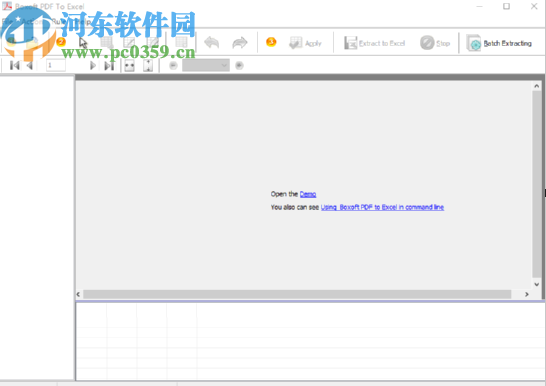This screenshot has height=386, width=546.
Task: Jump to the last page
Action: [109, 65]
